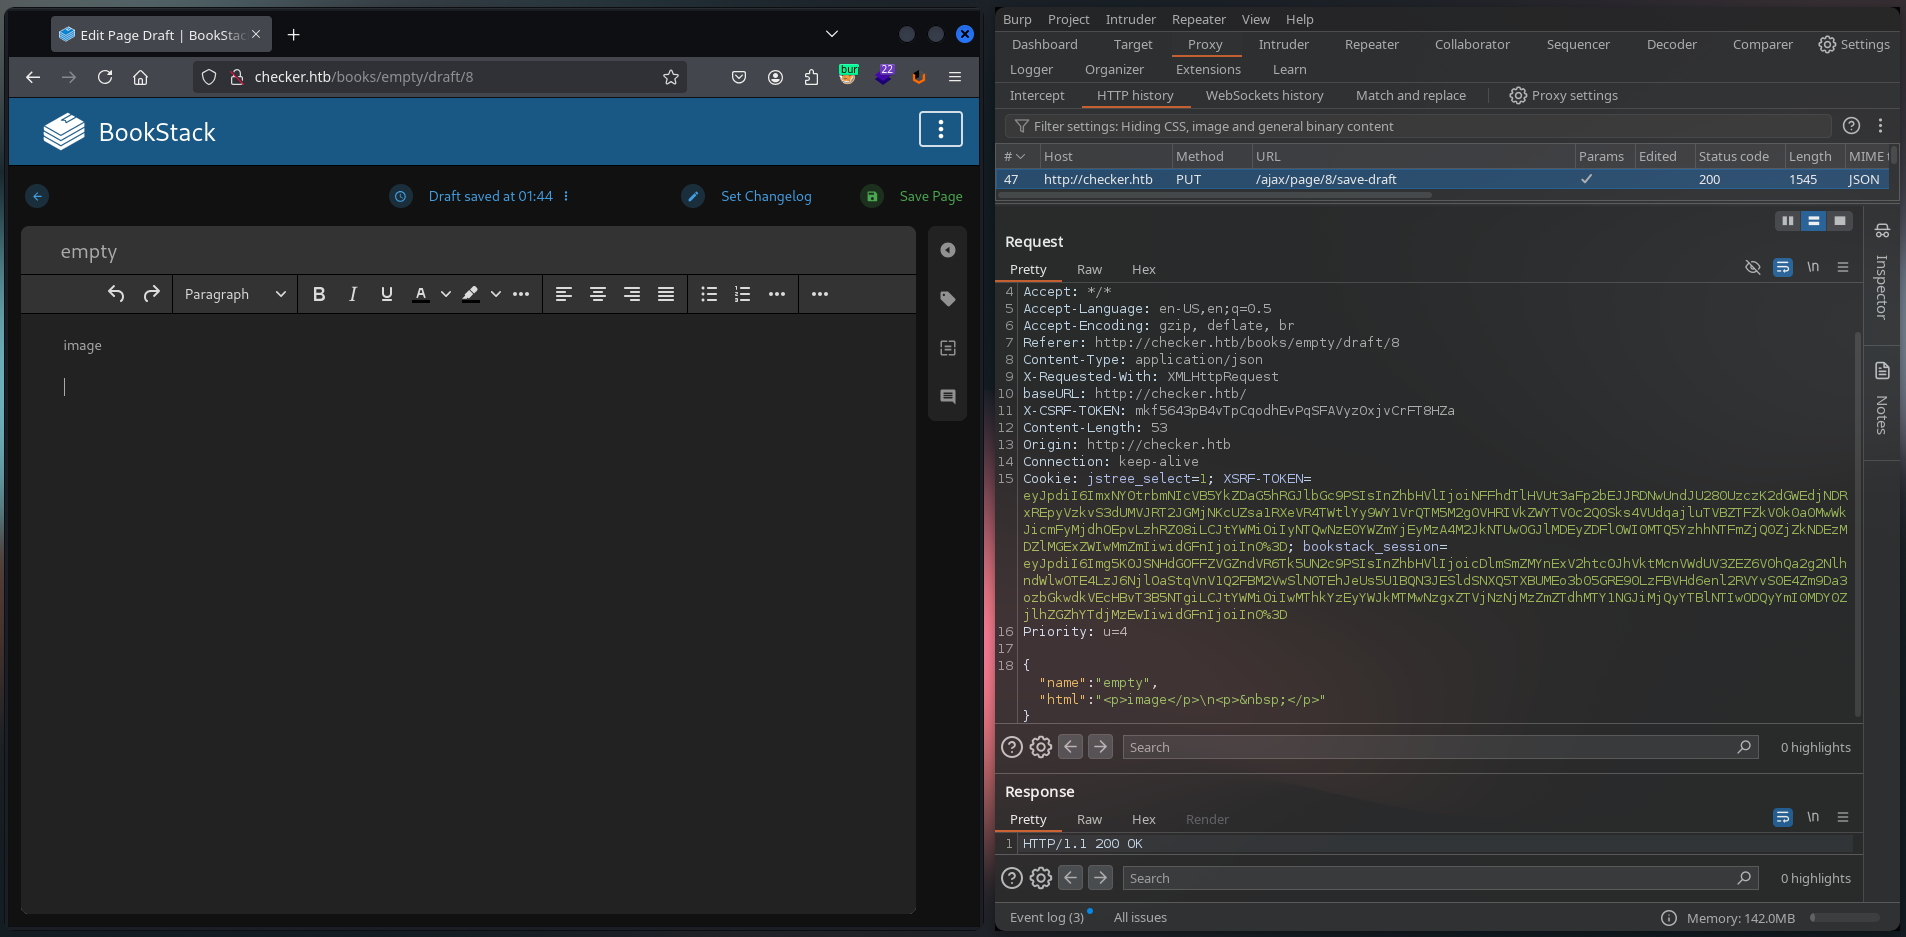This screenshot has height=937, width=1906.
Task: Apply highlight color in editor toolbar
Action: pos(471,294)
